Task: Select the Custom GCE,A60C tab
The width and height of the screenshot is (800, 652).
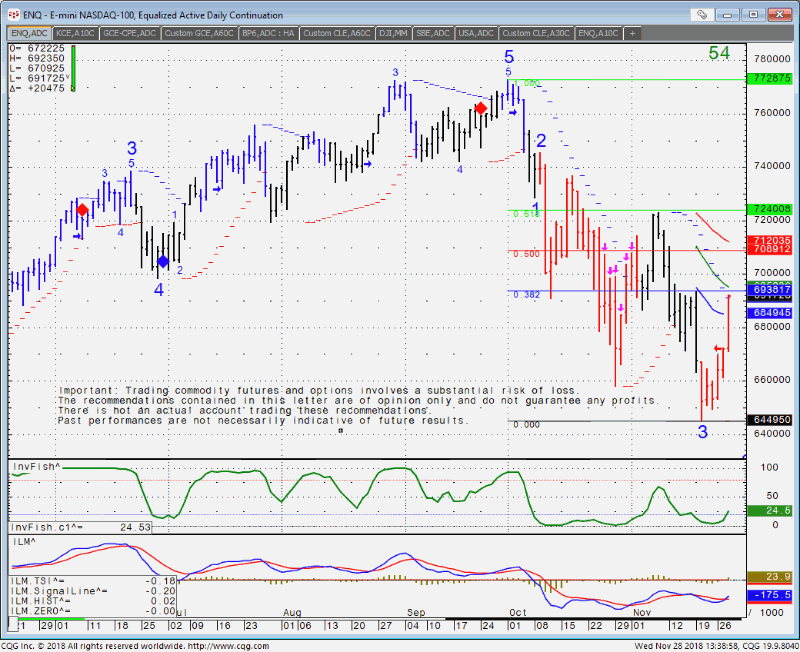Action: point(198,33)
